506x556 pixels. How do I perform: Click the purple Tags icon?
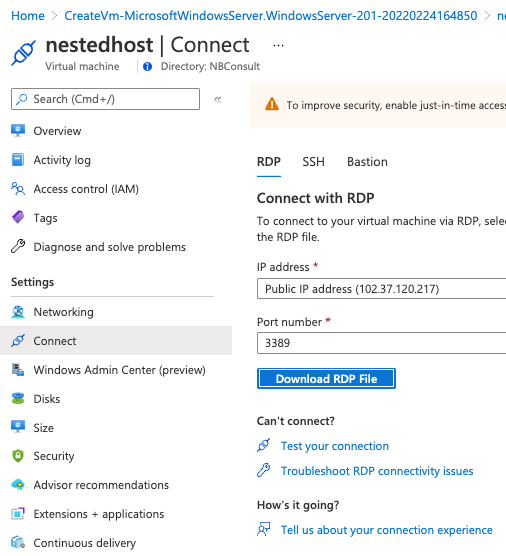tap(18, 217)
